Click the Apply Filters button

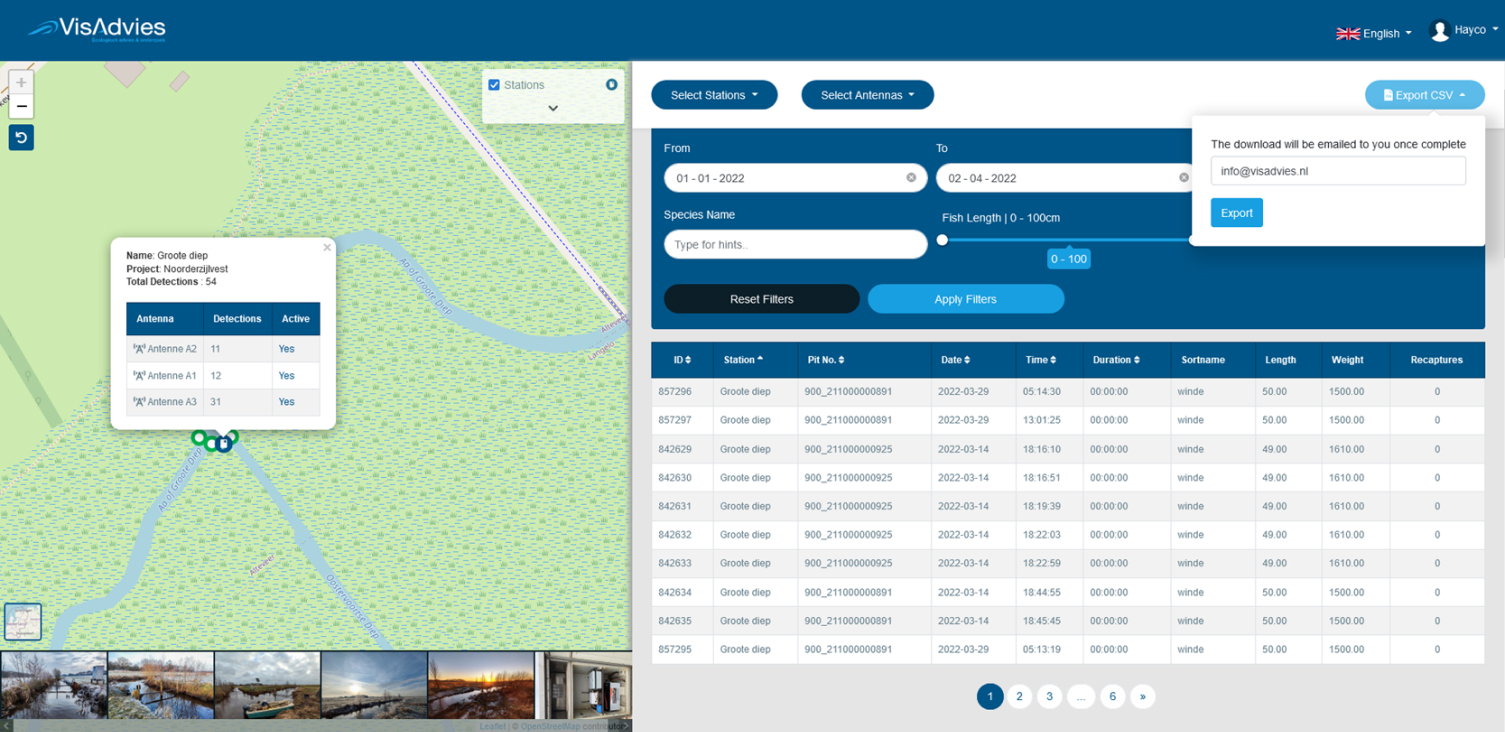click(x=965, y=299)
